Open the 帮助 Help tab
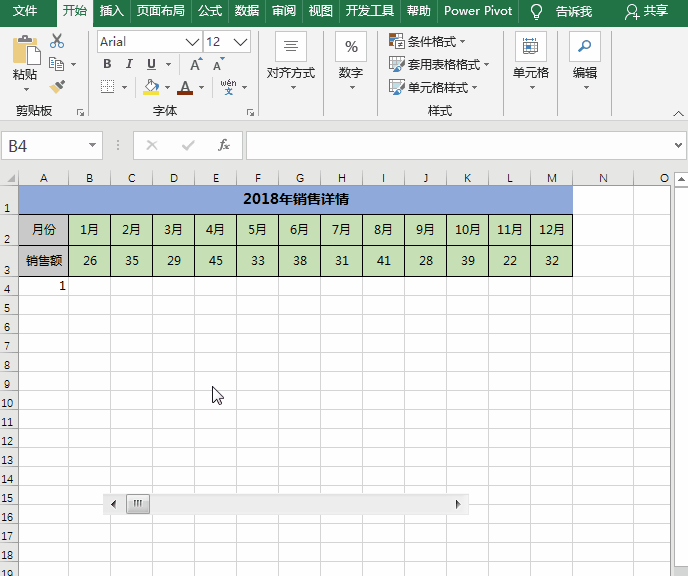This screenshot has height=576, width=688. 419,11
